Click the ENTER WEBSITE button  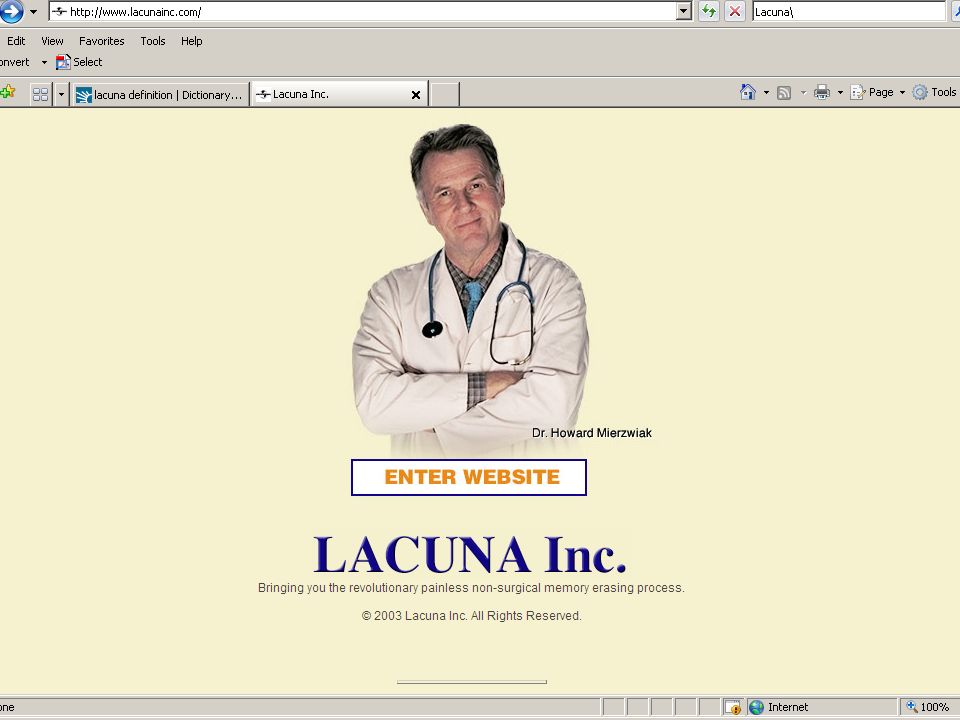tap(469, 477)
